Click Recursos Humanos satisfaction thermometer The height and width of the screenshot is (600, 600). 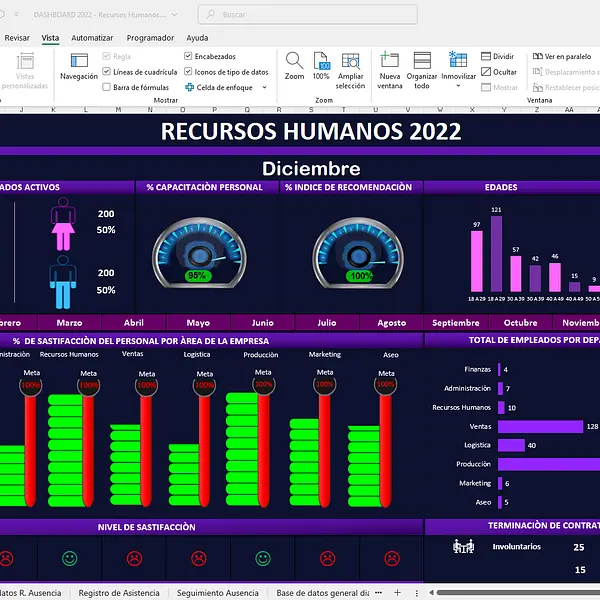pyautogui.click(x=75, y=440)
